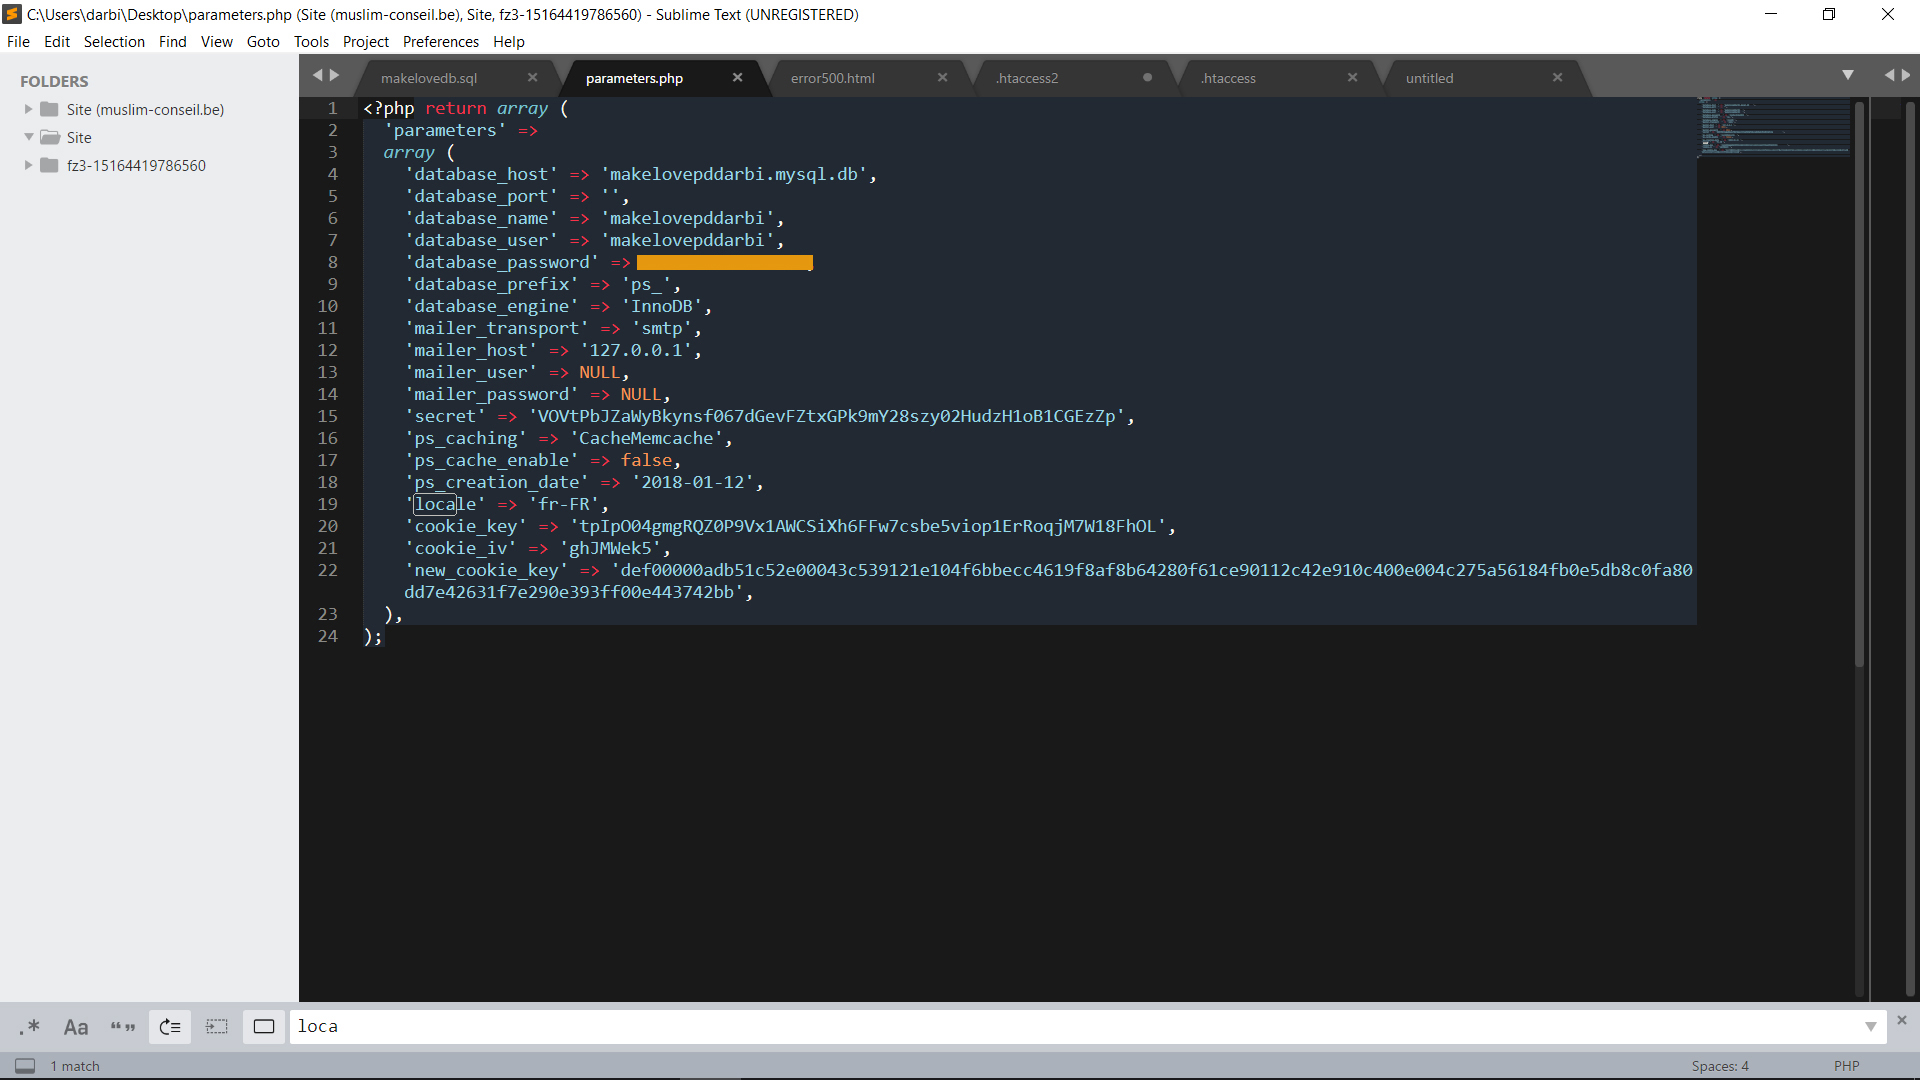Toggle highlight matches icon
The image size is (1920, 1080).
[264, 1027]
